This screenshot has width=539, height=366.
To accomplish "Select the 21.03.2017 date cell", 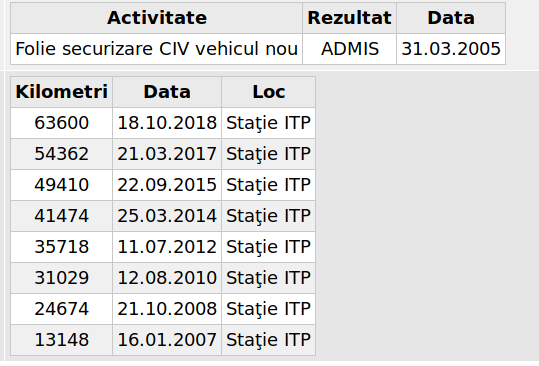I will pyautogui.click(x=167, y=154).
